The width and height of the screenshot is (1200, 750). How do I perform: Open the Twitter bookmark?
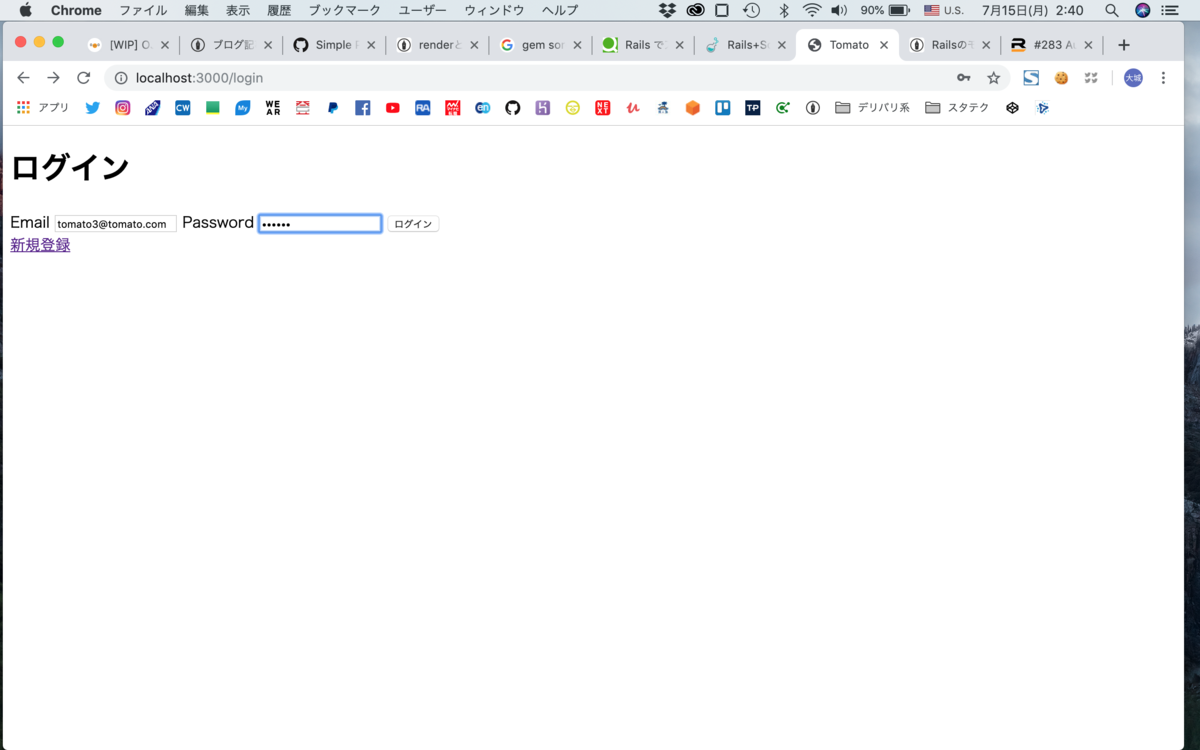(x=92, y=107)
